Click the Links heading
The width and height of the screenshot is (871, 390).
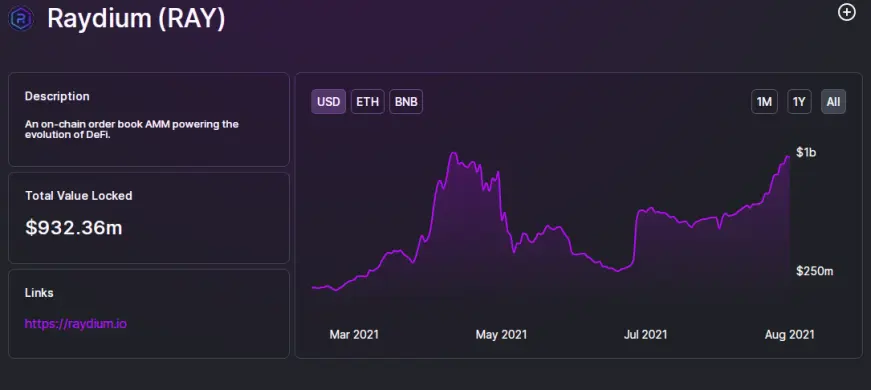click(39, 293)
